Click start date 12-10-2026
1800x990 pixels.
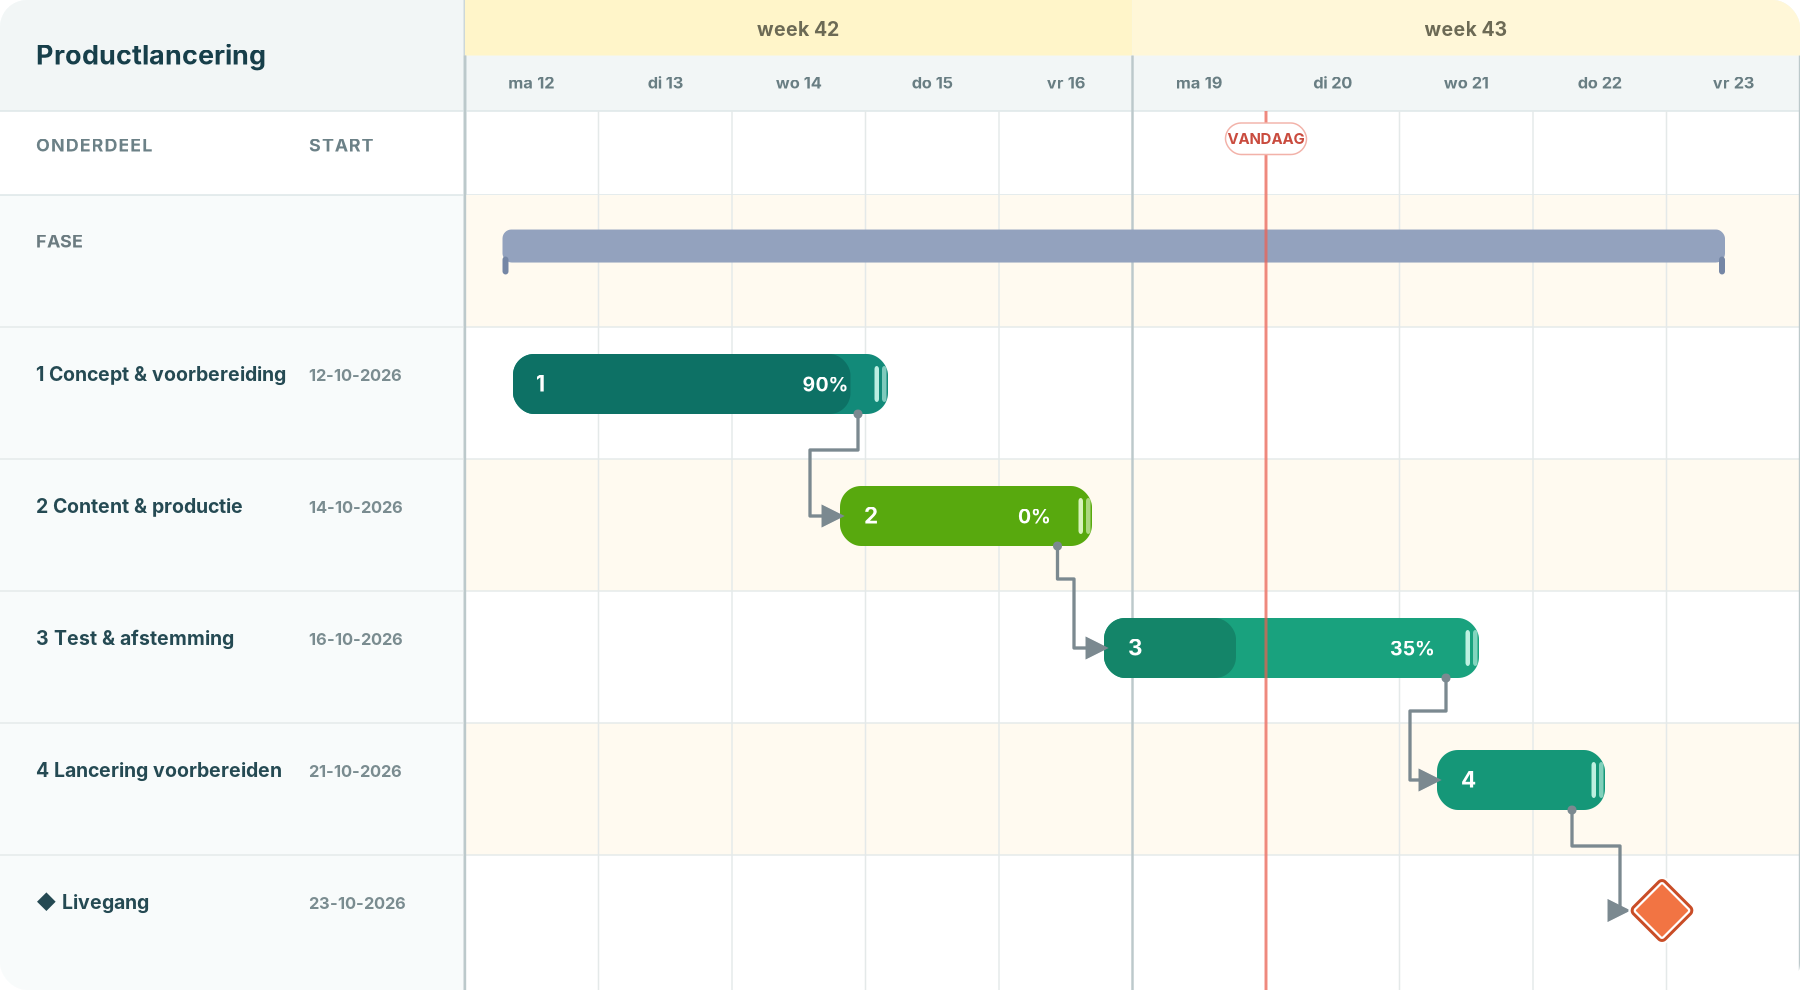pyautogui.click(x=355, y=375)
